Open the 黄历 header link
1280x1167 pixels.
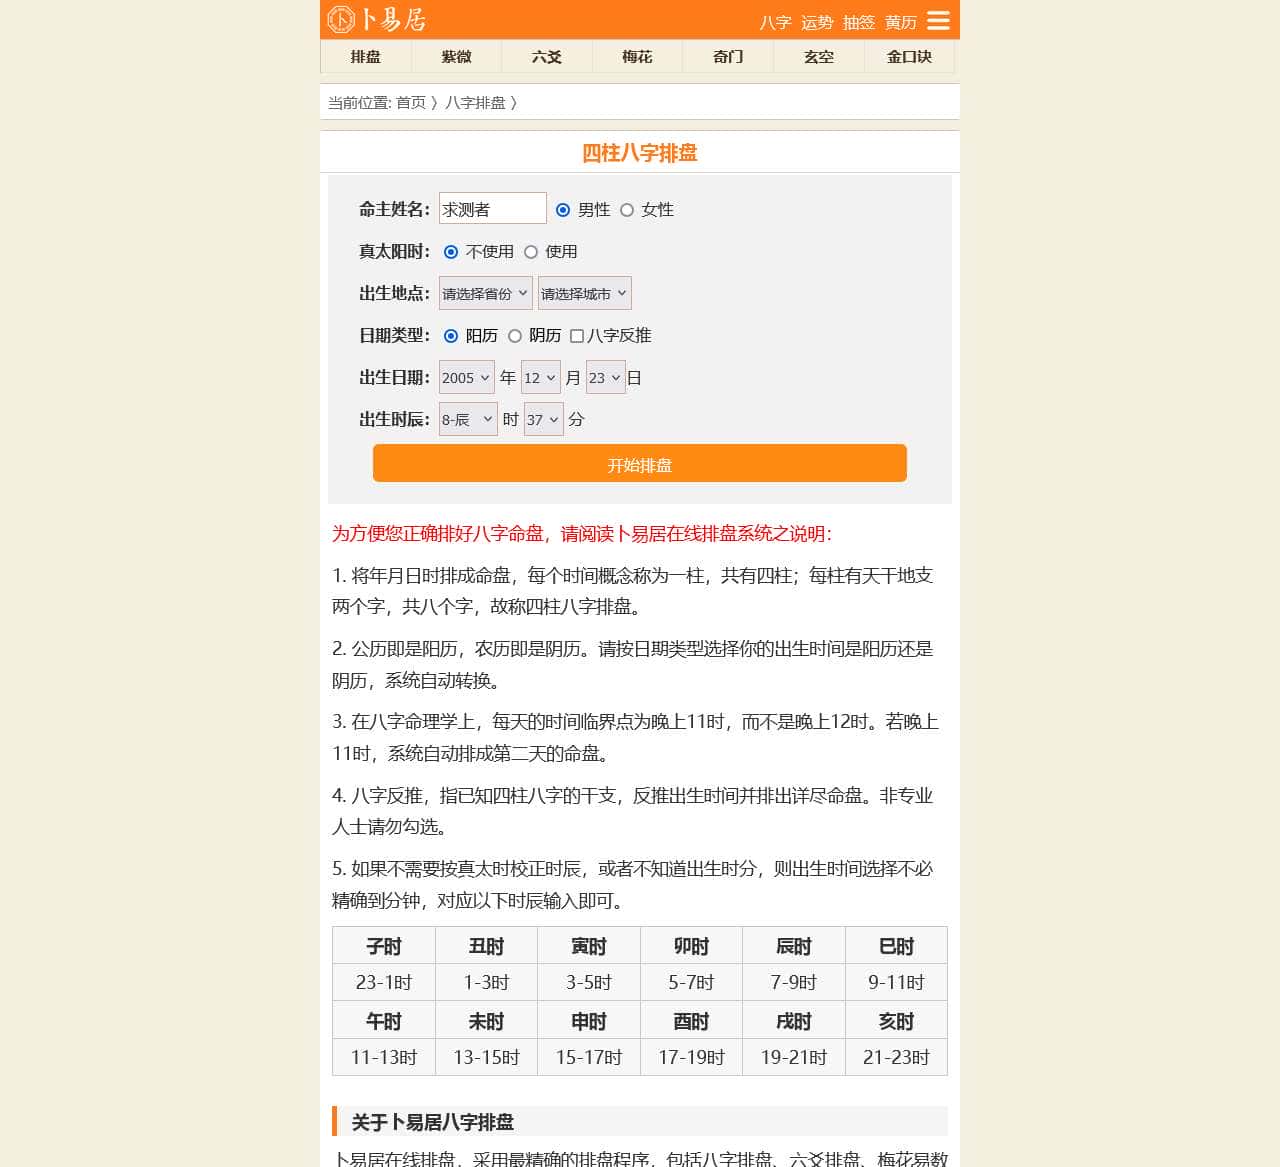pos(901,22)
